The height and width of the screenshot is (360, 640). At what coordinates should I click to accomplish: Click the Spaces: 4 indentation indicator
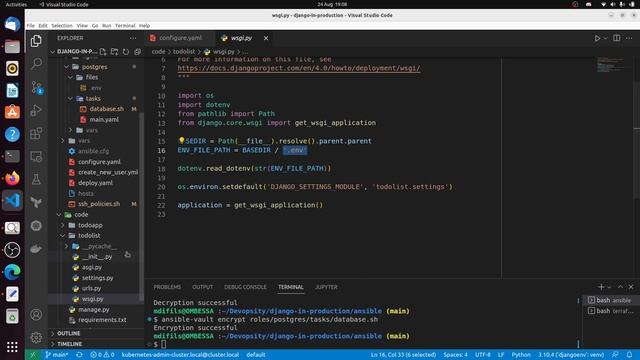click(456, 354)
